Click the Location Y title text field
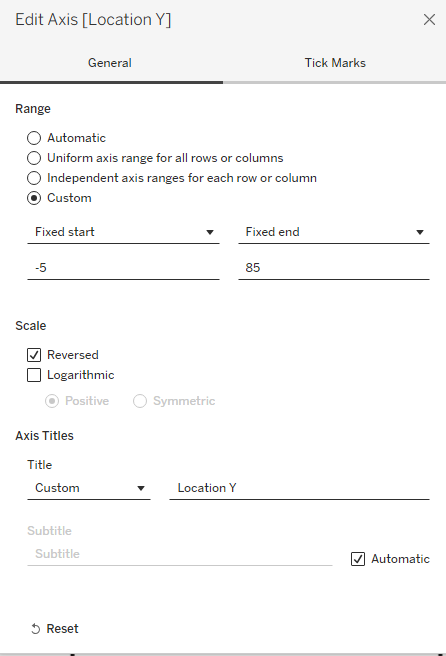446x656 pixels. pyautogui.click(x=300, y=488)
